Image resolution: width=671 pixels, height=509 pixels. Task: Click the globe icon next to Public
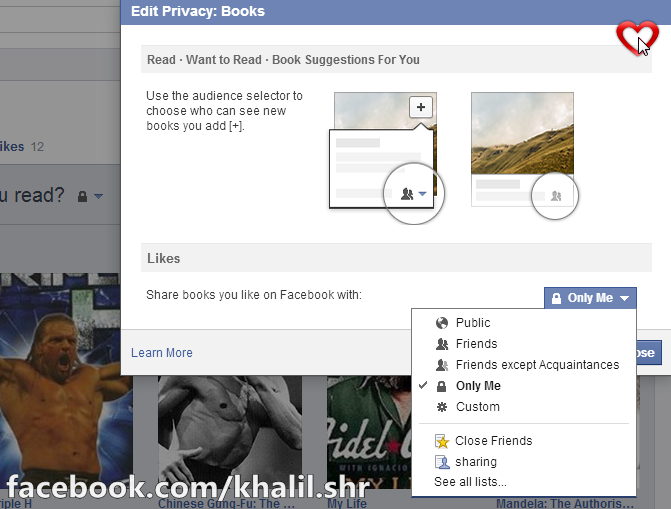pos(442,323)
